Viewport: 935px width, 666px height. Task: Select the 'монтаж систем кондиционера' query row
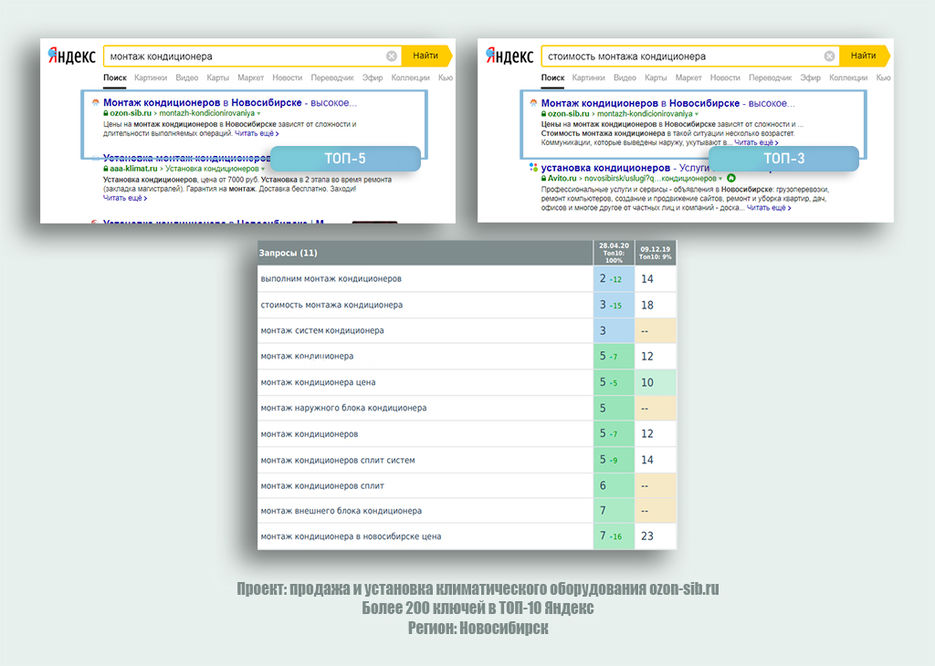click(x=467, y=330)
